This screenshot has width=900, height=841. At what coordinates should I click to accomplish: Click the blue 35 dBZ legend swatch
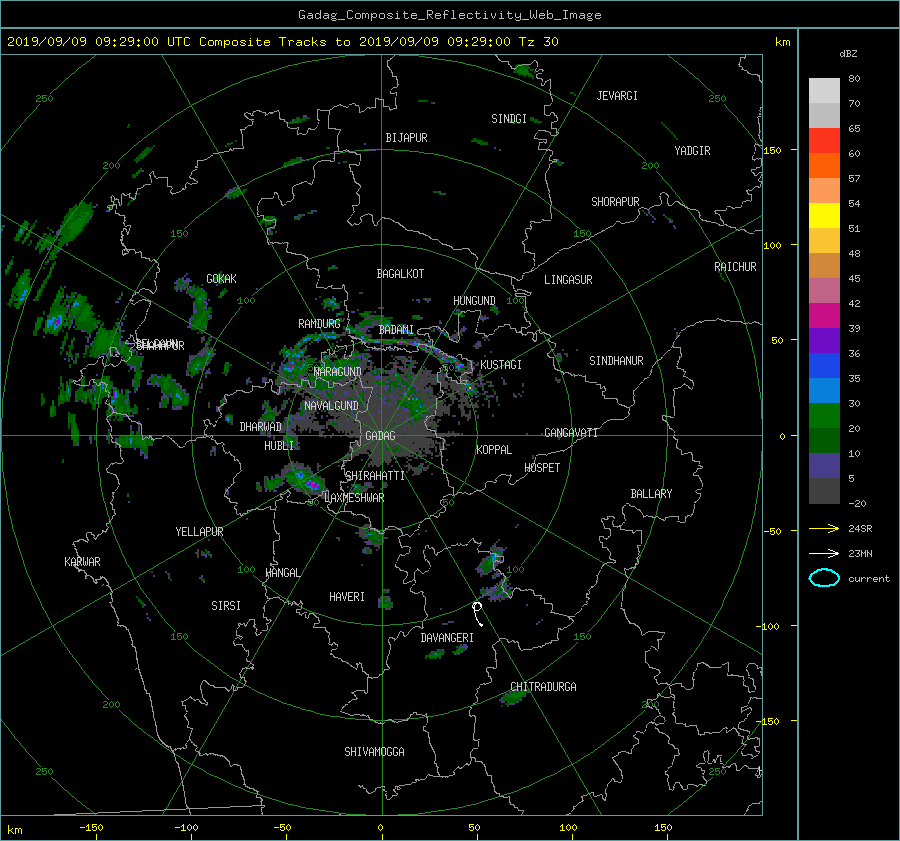coord(824,365)
